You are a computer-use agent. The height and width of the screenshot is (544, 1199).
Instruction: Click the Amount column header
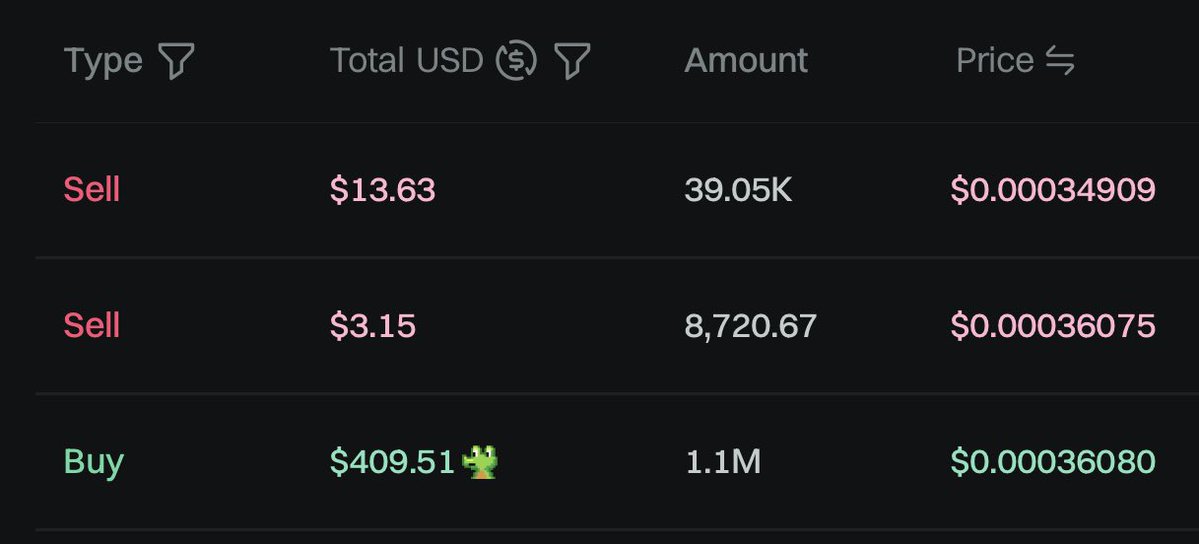coord(746,60)
